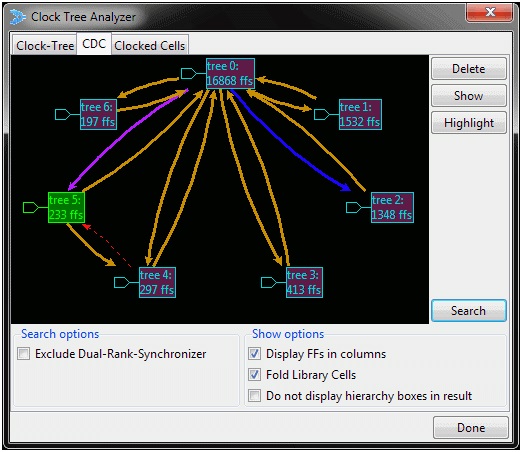This screenshot has height=452, width=520.
Task: Select the green tree 5 node
Action: [66, 207]
